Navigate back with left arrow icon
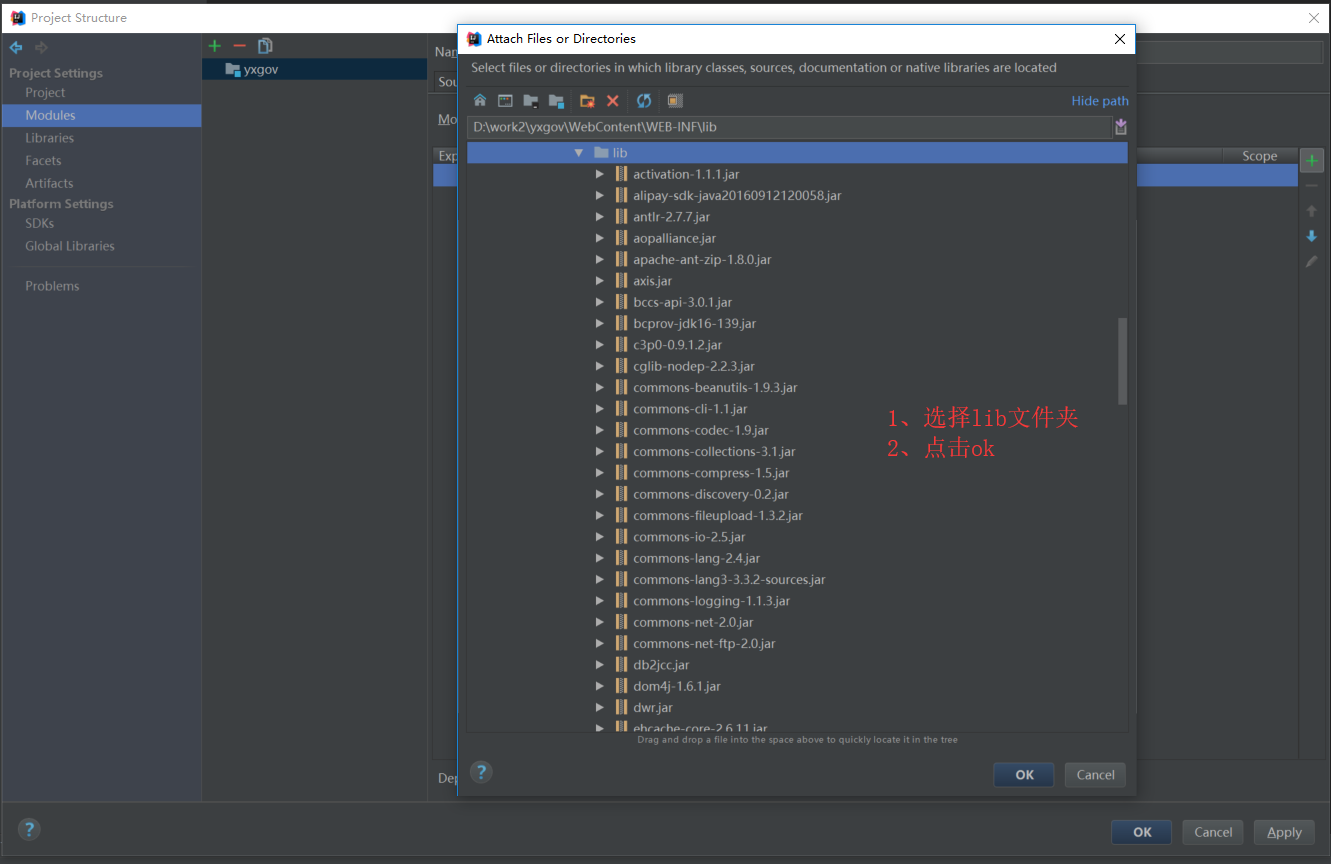Viewport: 1331px width, 864px height. point(16,47)
